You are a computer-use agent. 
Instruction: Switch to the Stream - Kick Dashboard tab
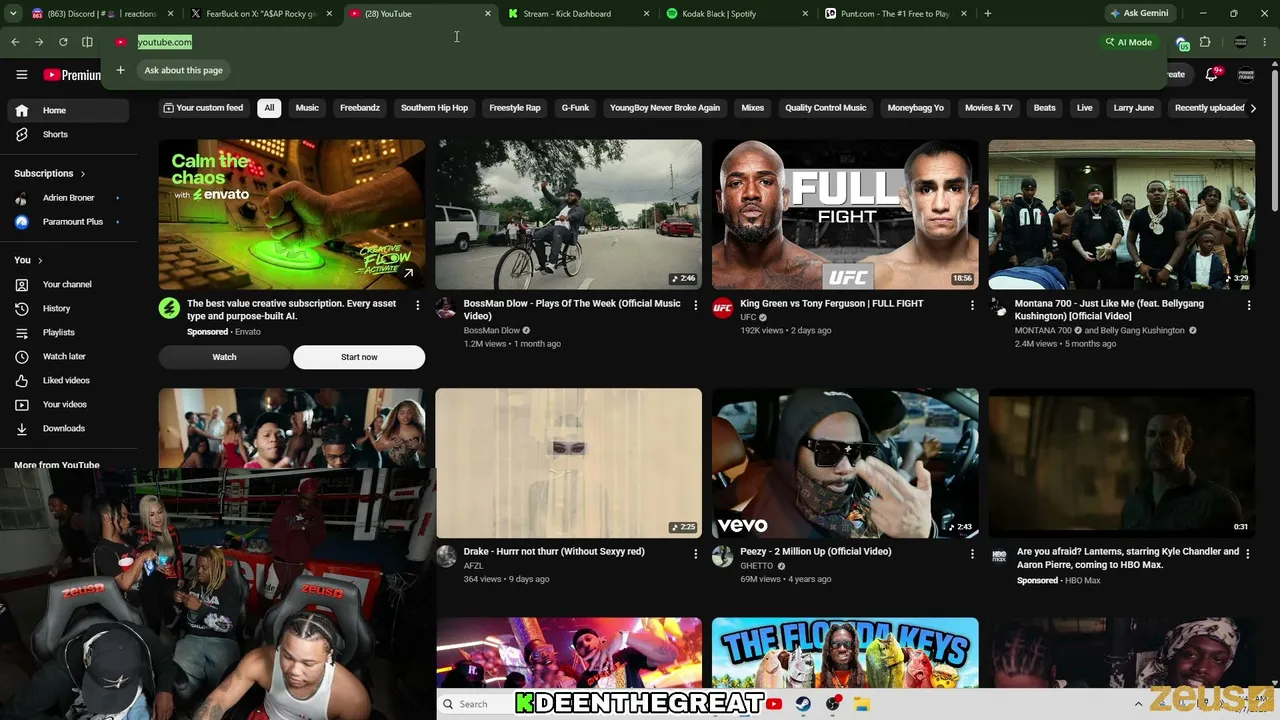click(x=578, y=13)
